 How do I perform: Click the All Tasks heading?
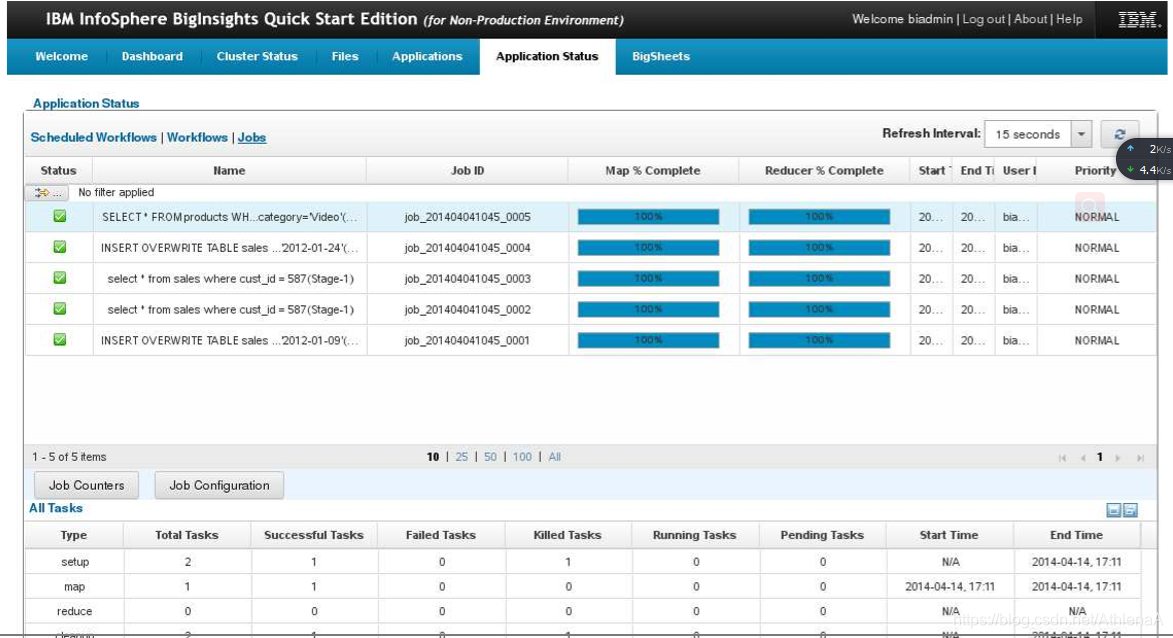click(56, 509)
